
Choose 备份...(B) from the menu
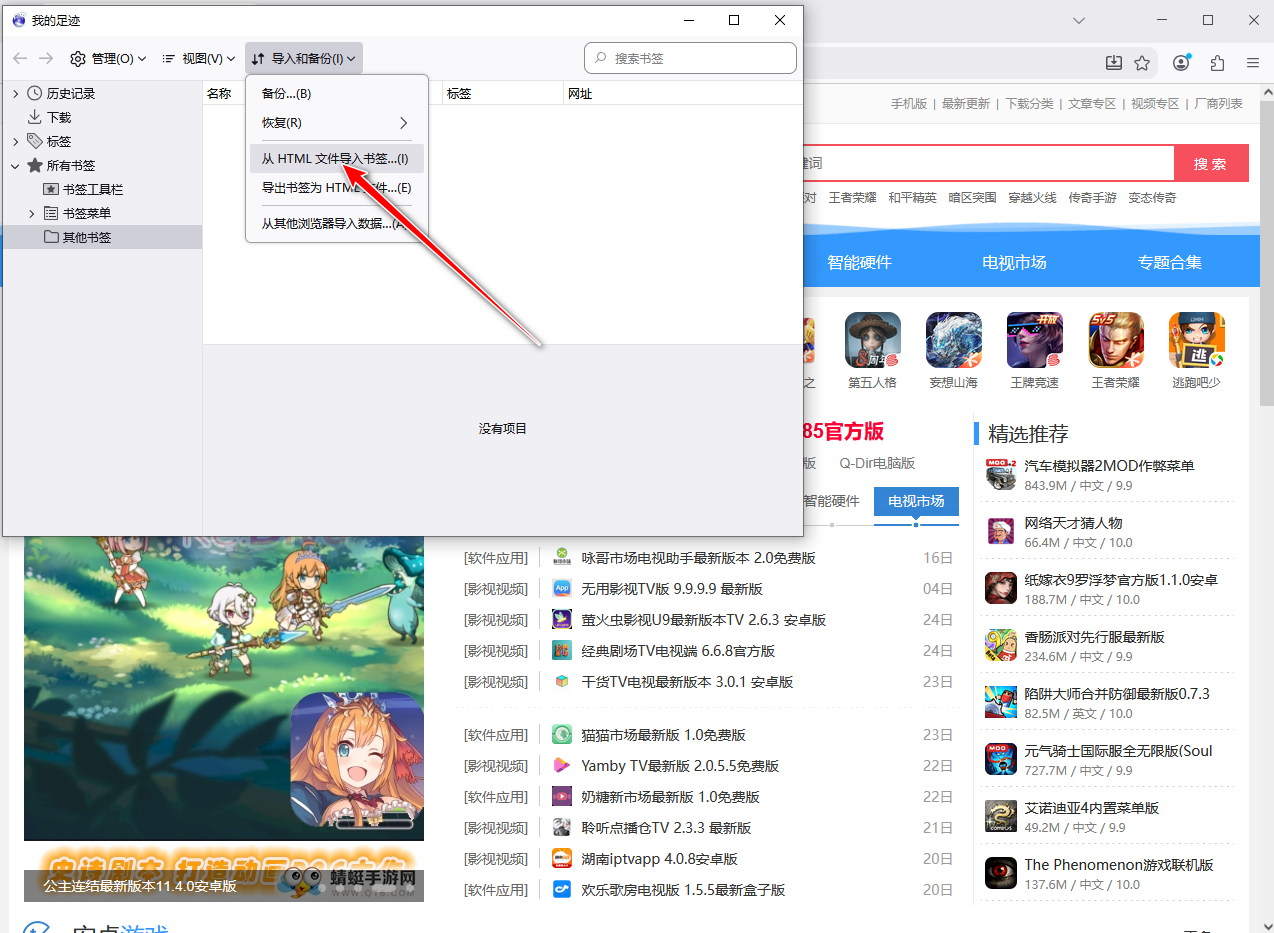[337, 94]
